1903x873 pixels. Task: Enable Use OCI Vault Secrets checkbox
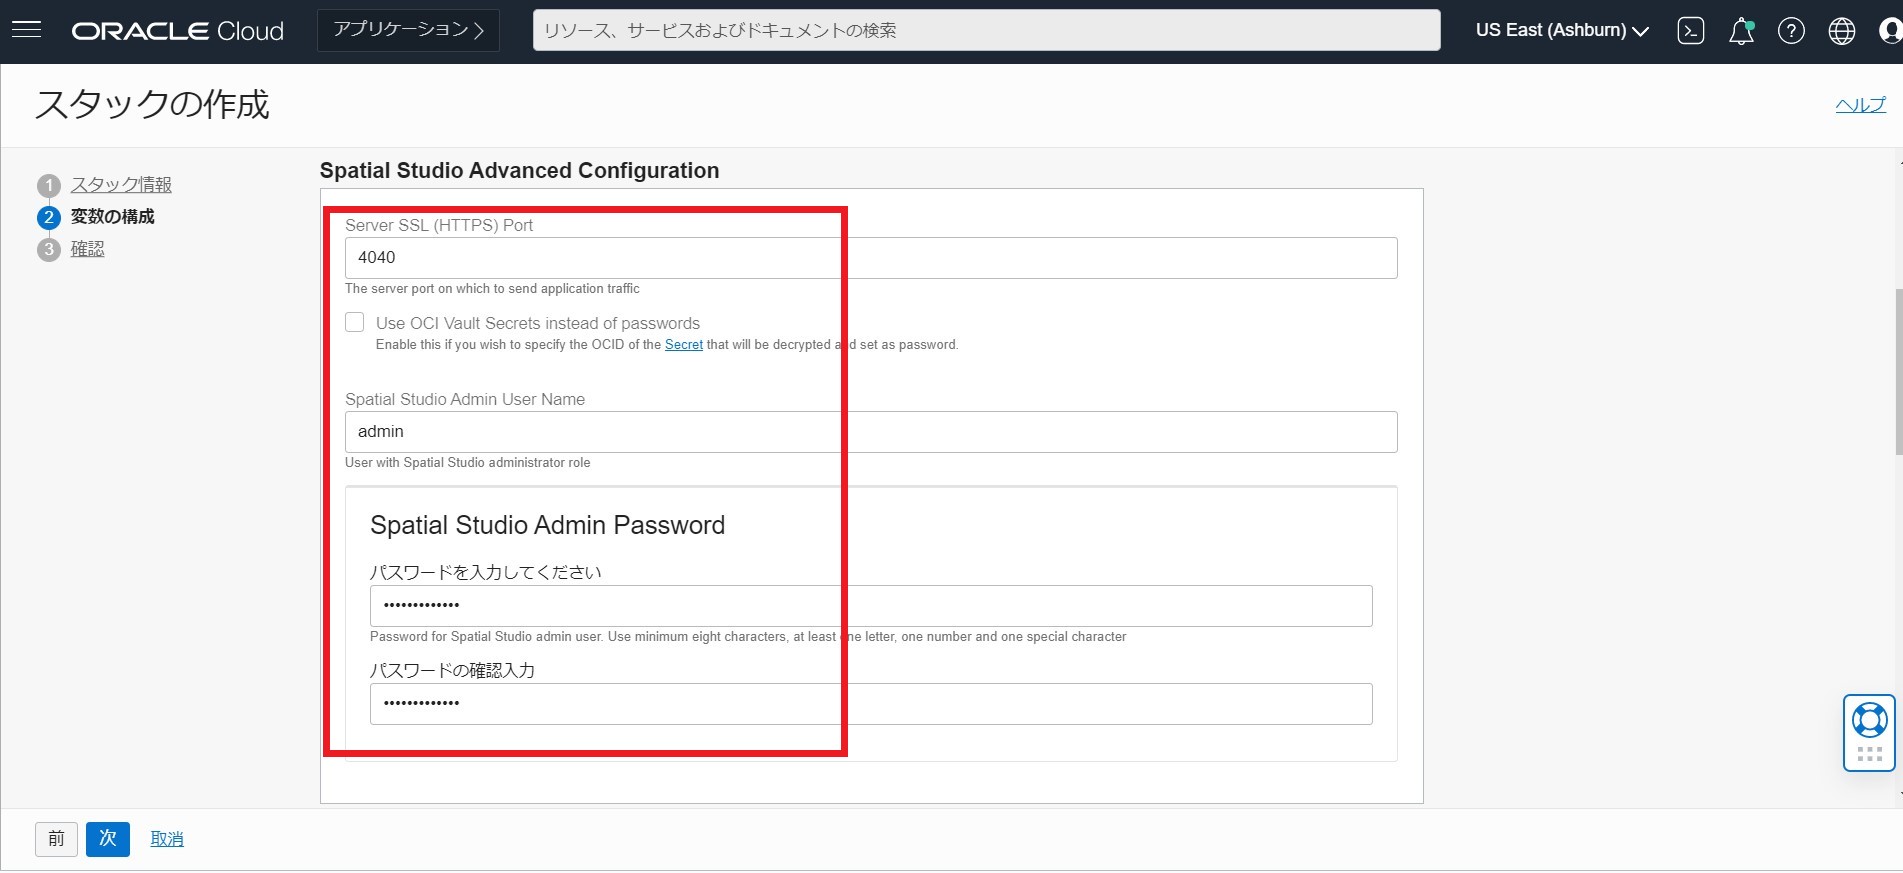(x=355, y=322)
